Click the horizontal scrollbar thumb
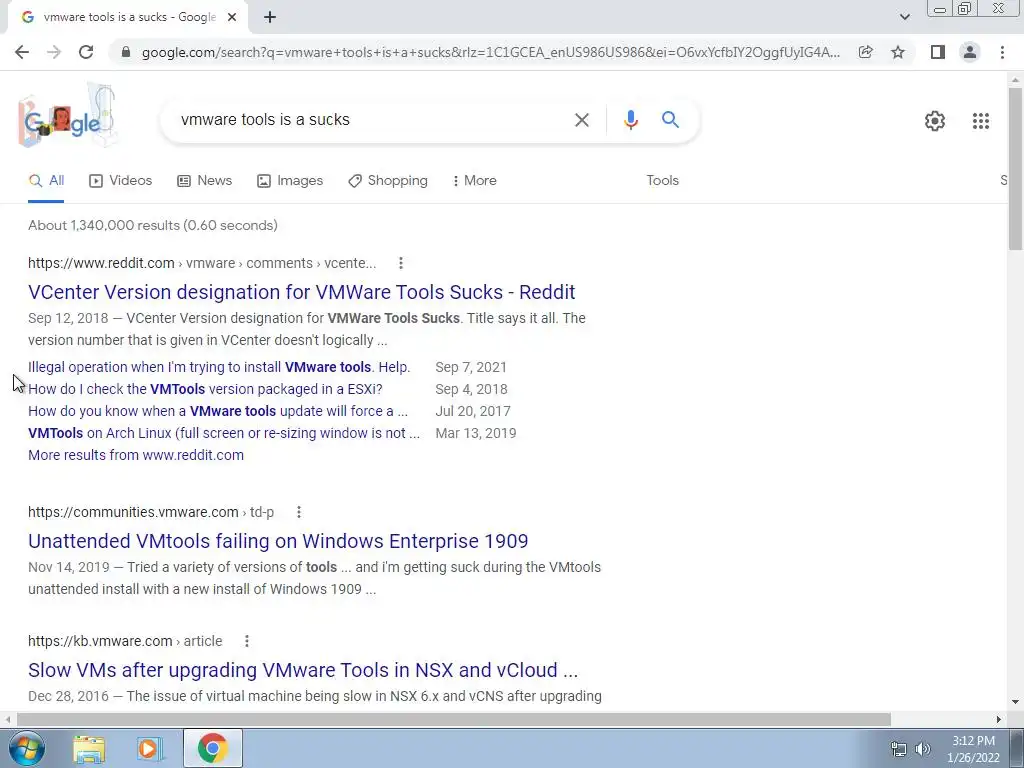The height and width of the screenshot is (768, 1024). click(x=454, y=719)
